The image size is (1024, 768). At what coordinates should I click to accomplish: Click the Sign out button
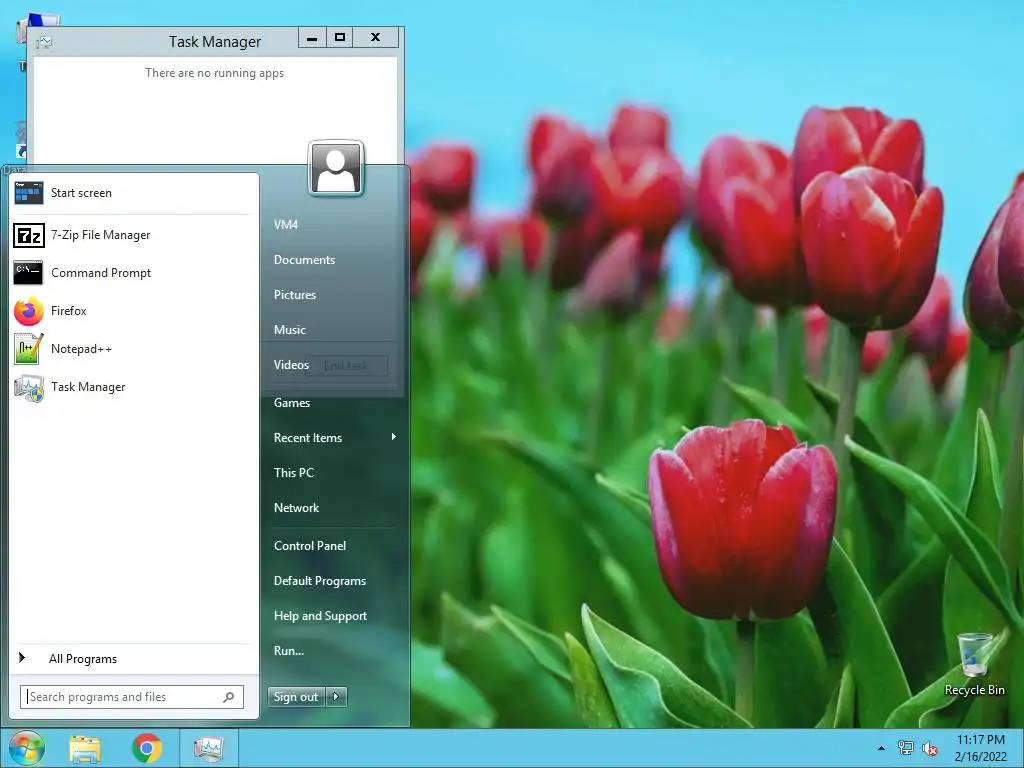coord(296,697)
